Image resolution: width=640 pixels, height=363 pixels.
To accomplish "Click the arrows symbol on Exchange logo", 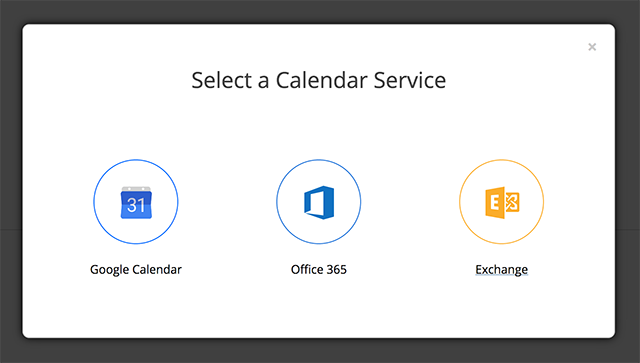I will coord(512,202).
